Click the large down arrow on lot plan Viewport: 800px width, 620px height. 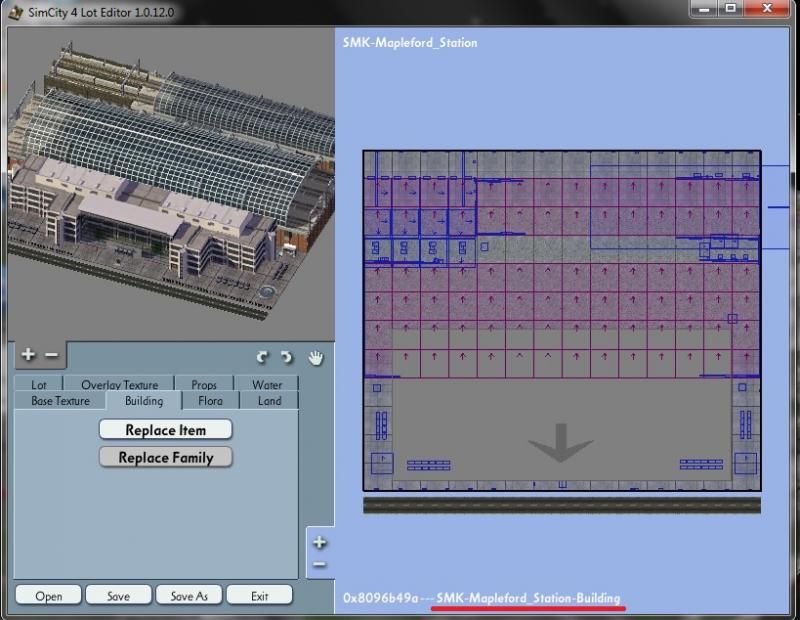coord(561,442)
